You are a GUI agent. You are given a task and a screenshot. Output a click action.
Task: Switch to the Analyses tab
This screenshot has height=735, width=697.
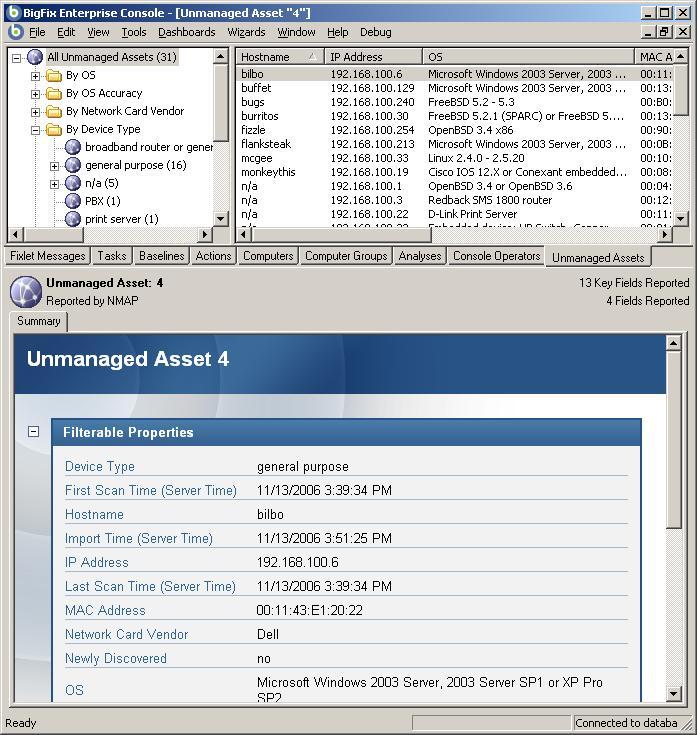420,256
